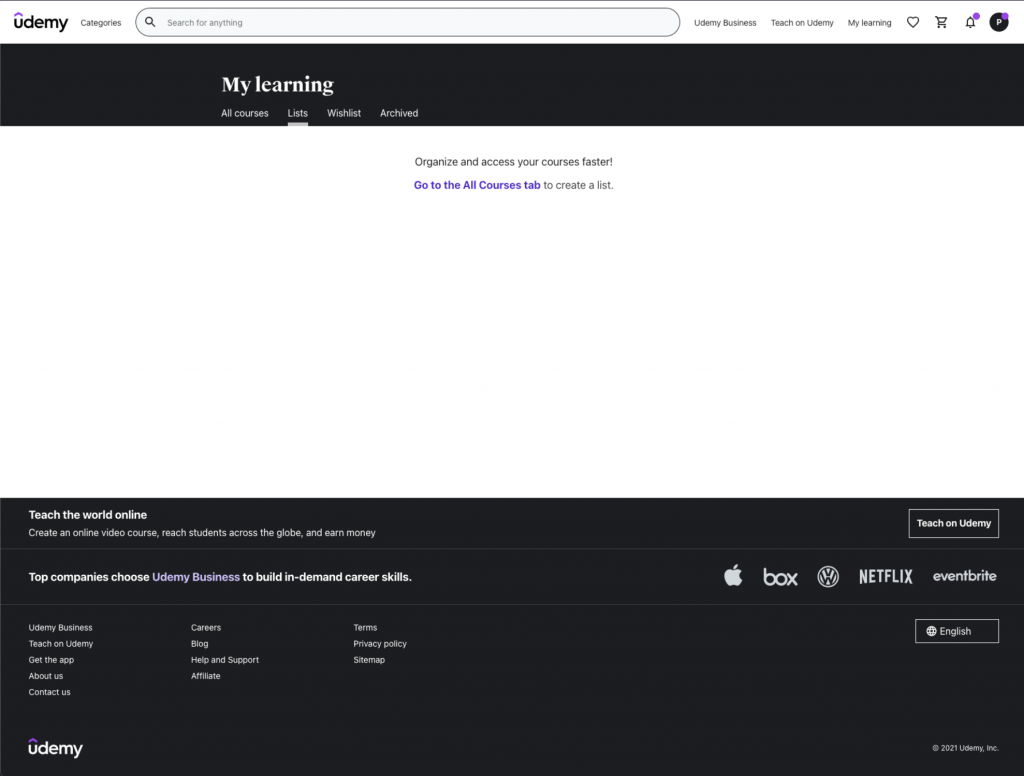Click the Udemy logo in header
This screenshot has width=1024, height=776.
(40, 22)
